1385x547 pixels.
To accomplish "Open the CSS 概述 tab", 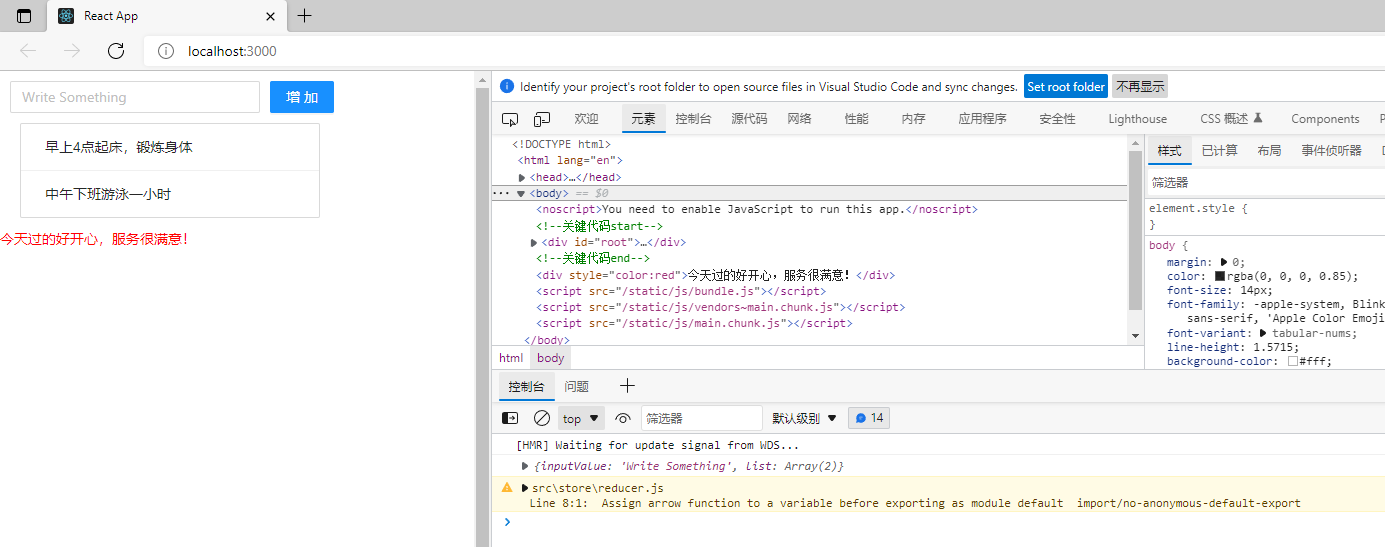I will pyautogui.click(x=1231, y=119).
